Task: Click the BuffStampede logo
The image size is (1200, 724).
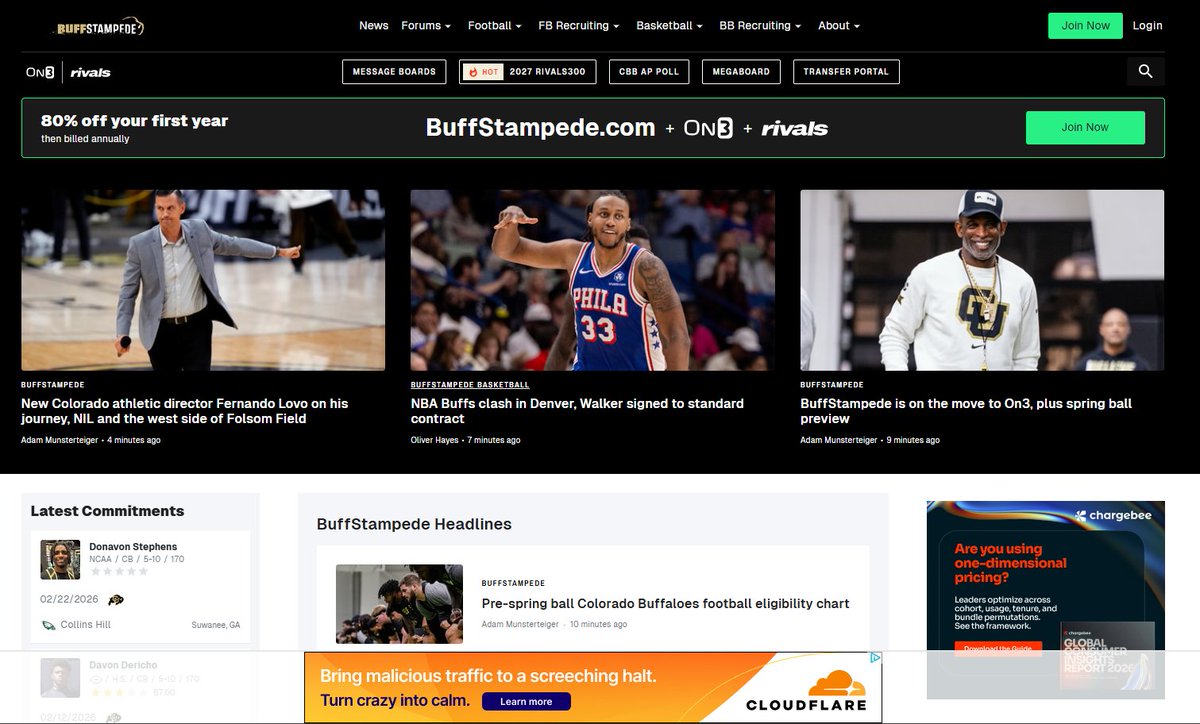Action: [x=100, y=27]
